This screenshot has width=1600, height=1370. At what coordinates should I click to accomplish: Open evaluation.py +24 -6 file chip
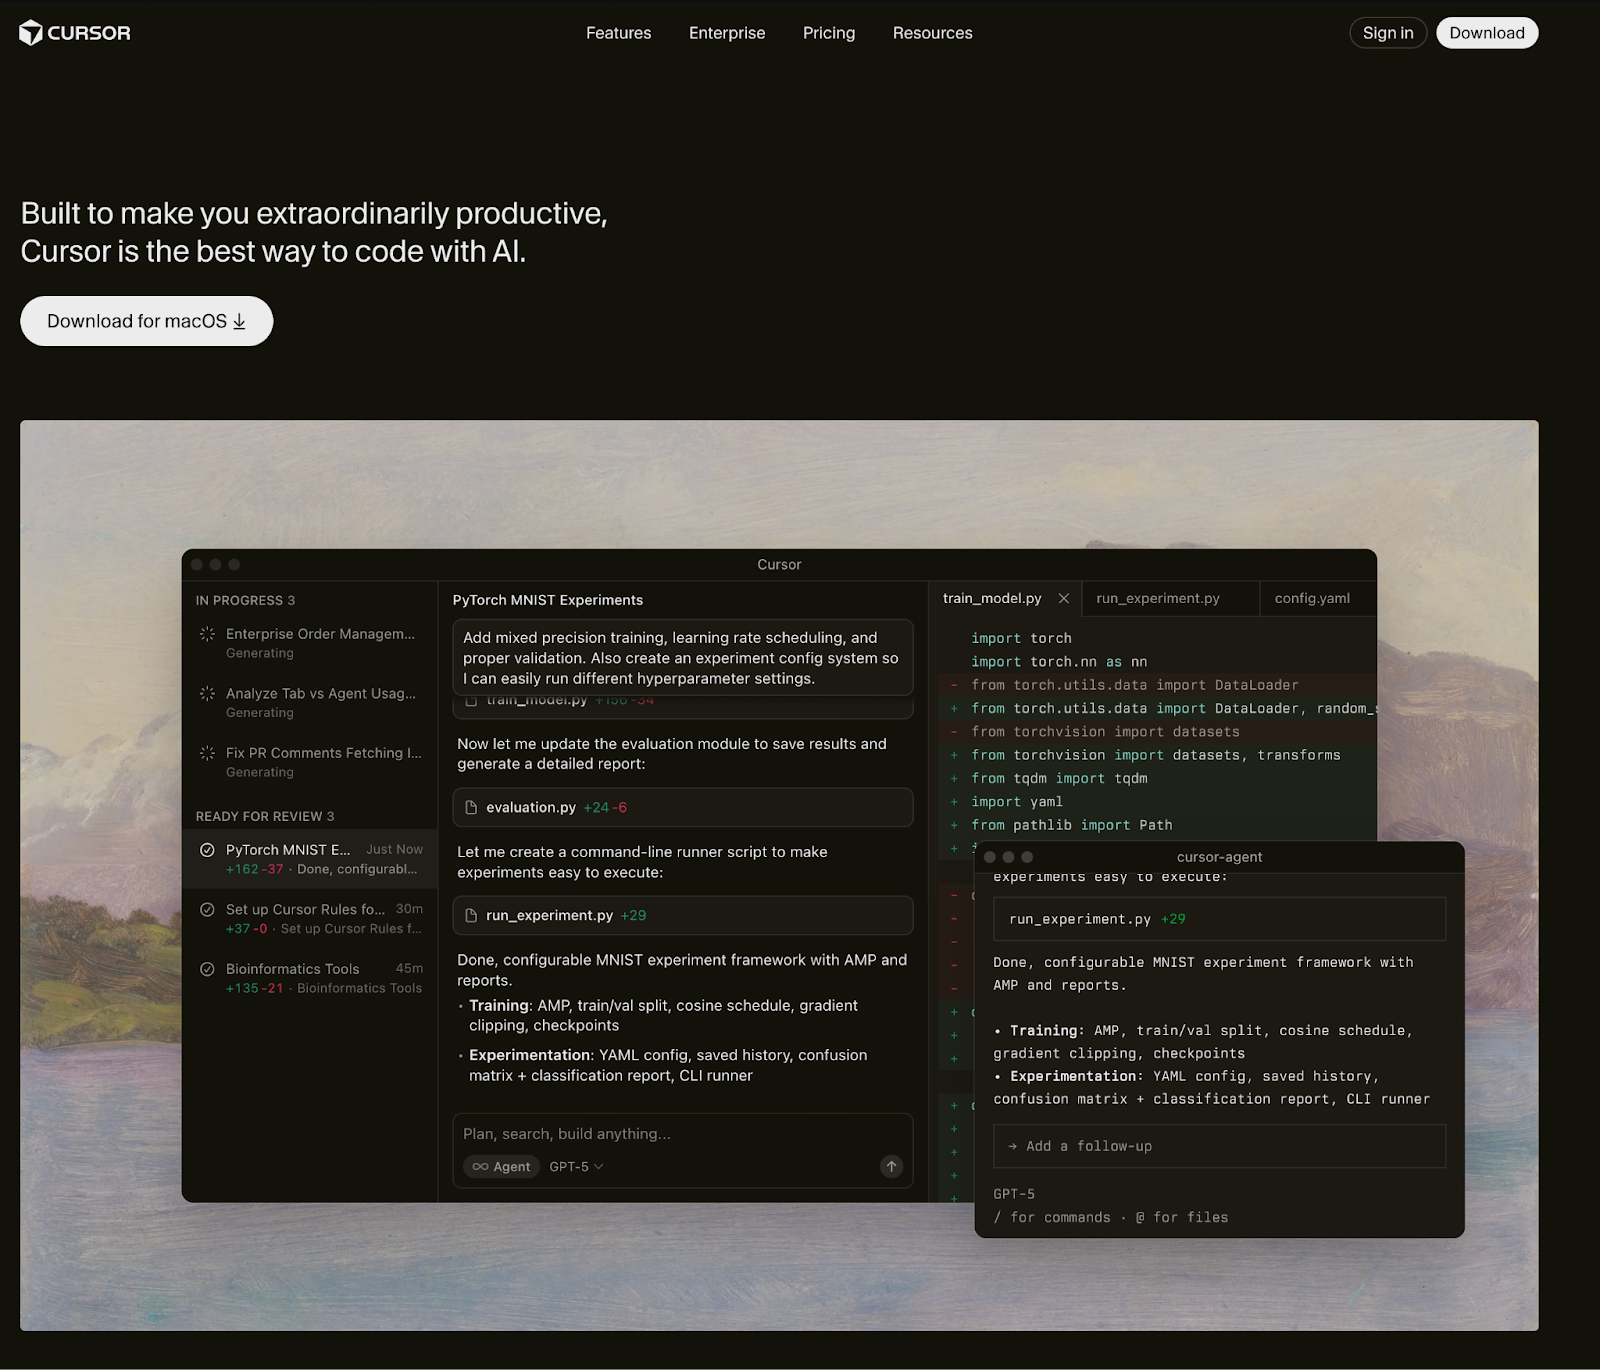(x=683, y=807)
